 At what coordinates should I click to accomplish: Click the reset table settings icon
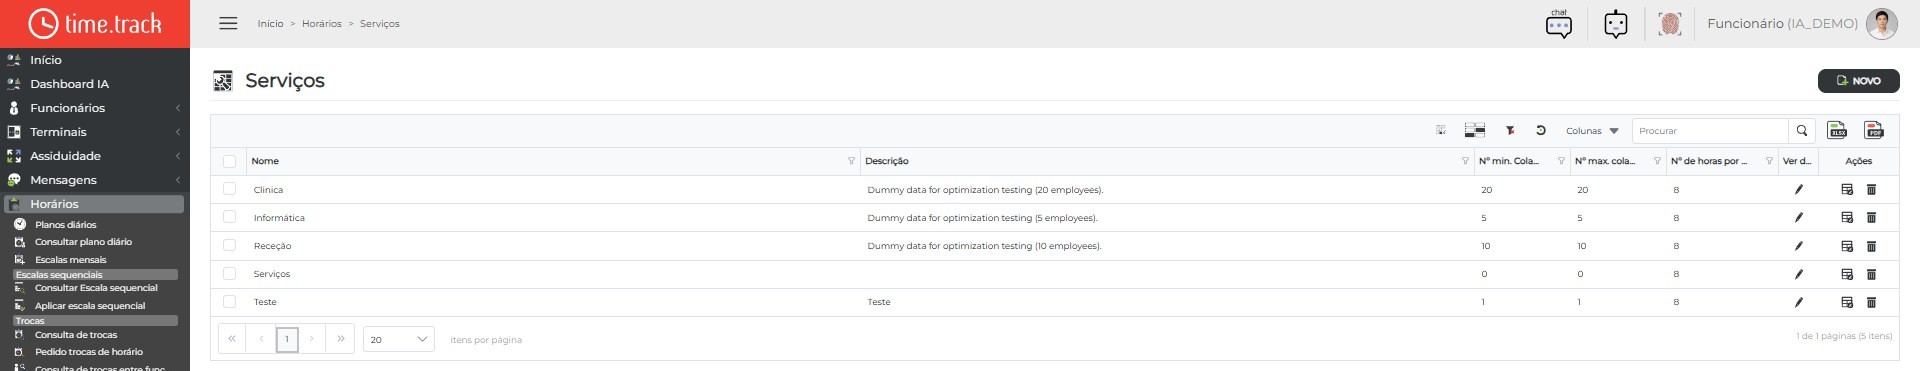(1541, 130)
